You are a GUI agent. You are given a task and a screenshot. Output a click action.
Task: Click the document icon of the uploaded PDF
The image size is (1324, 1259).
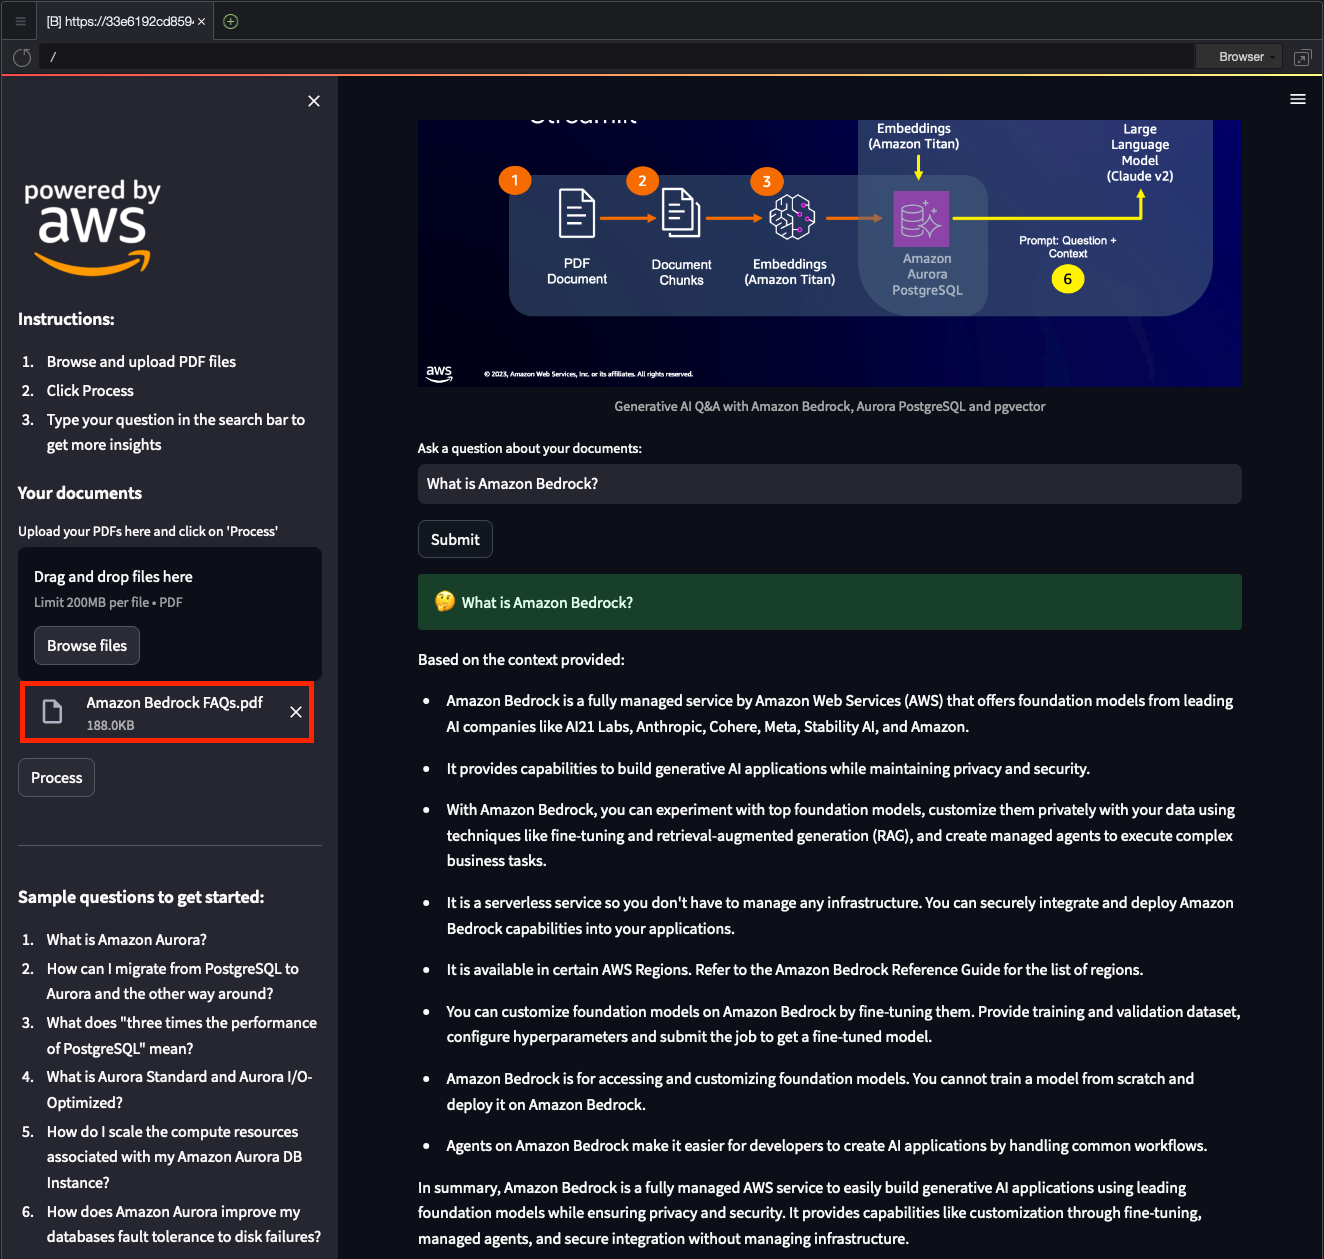coord(52,712)
